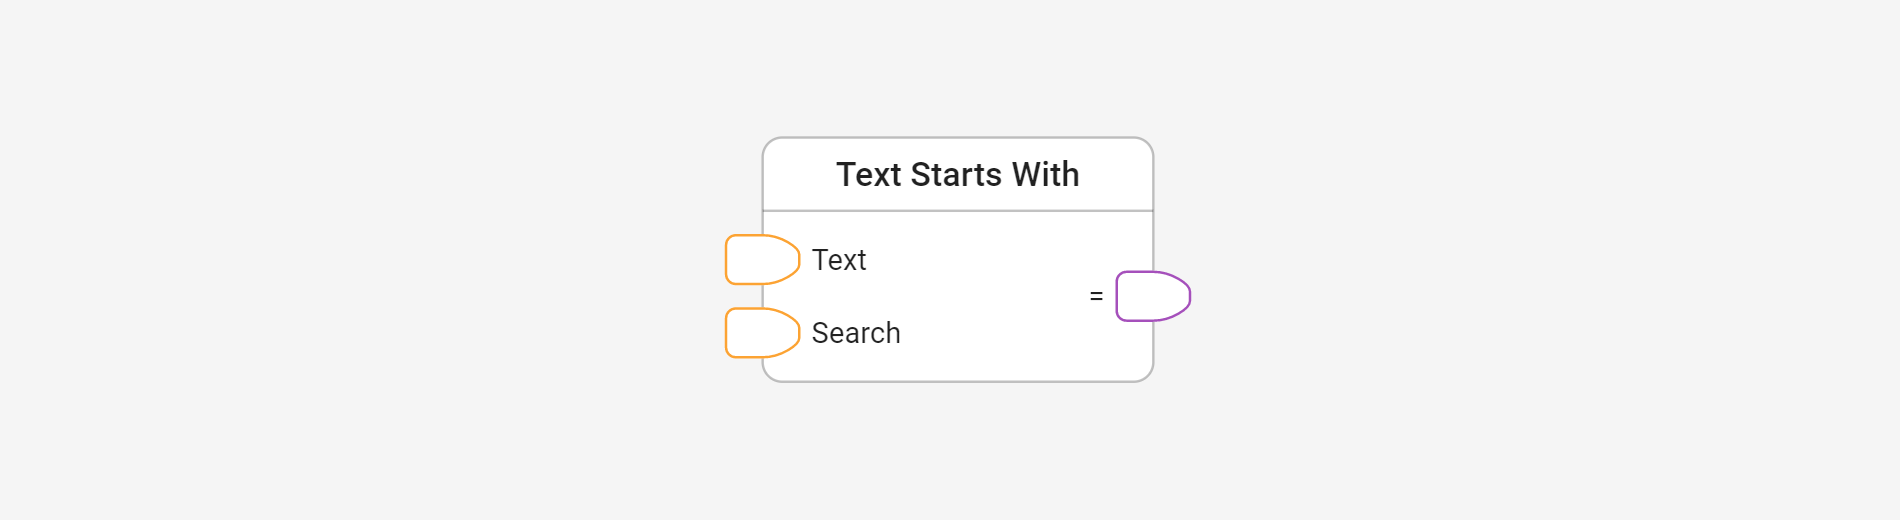
Task: Click the purple result output port
Action: pyautogui.click(x=1152, y=296)
